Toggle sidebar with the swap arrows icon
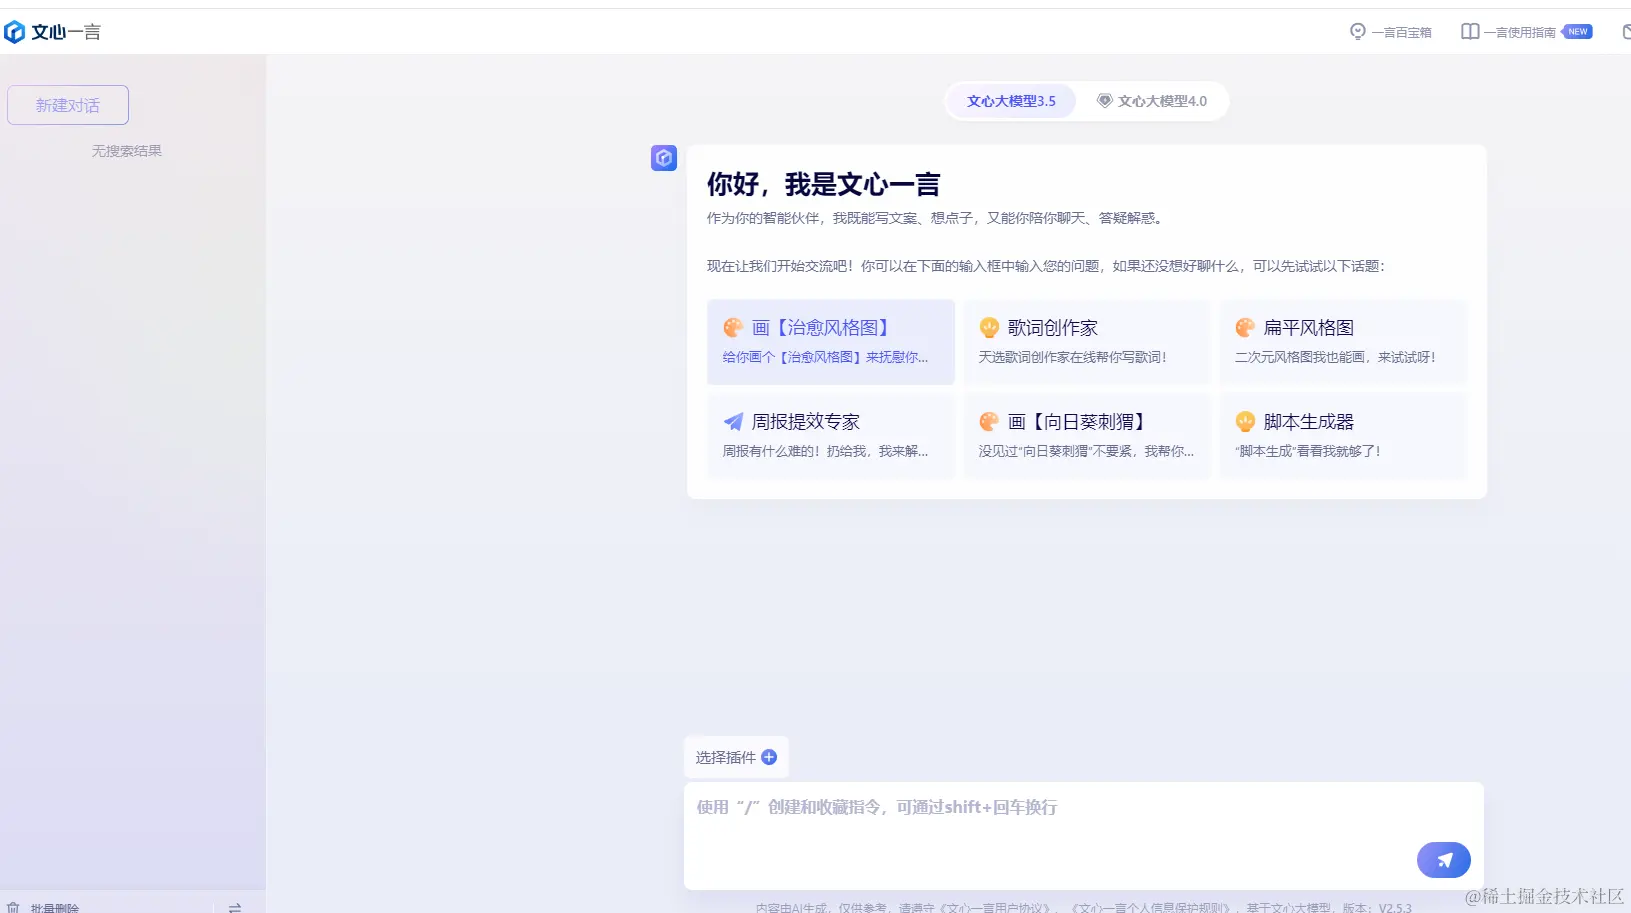Image resolution: width=1631 pixels, height=913 pixels. [x=235, y=907]
